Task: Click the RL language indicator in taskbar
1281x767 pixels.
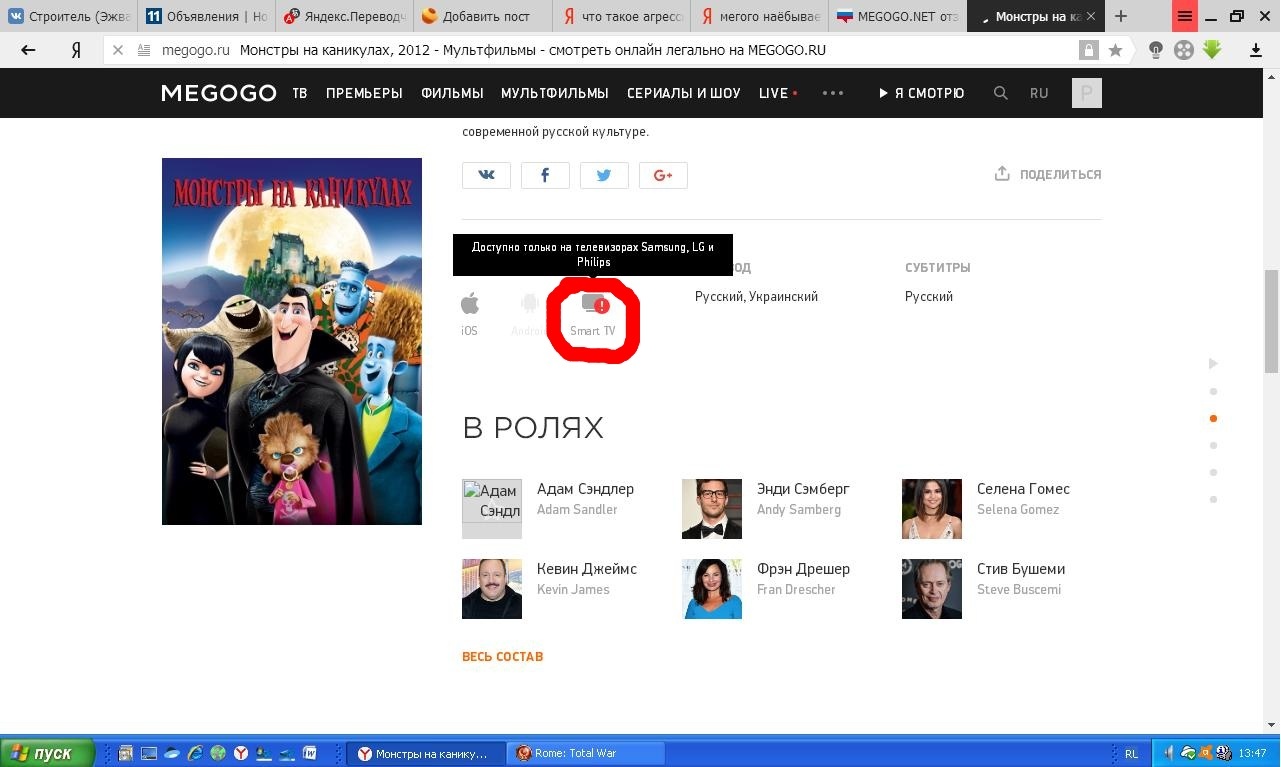Action: [1131, 753]
